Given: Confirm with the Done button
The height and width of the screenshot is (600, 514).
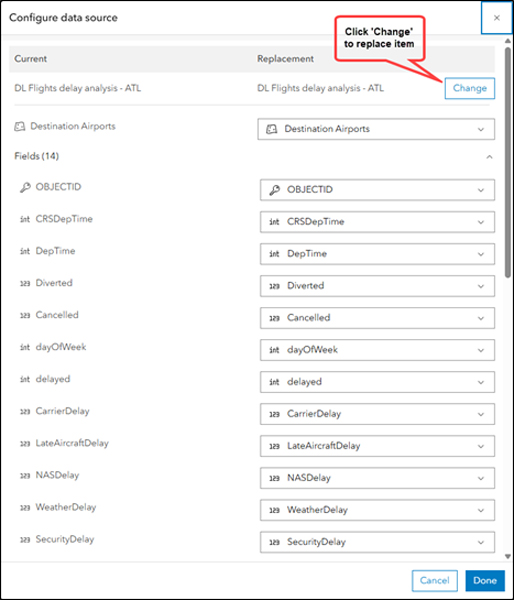Looking at the screenshot, I should point(485,580).
